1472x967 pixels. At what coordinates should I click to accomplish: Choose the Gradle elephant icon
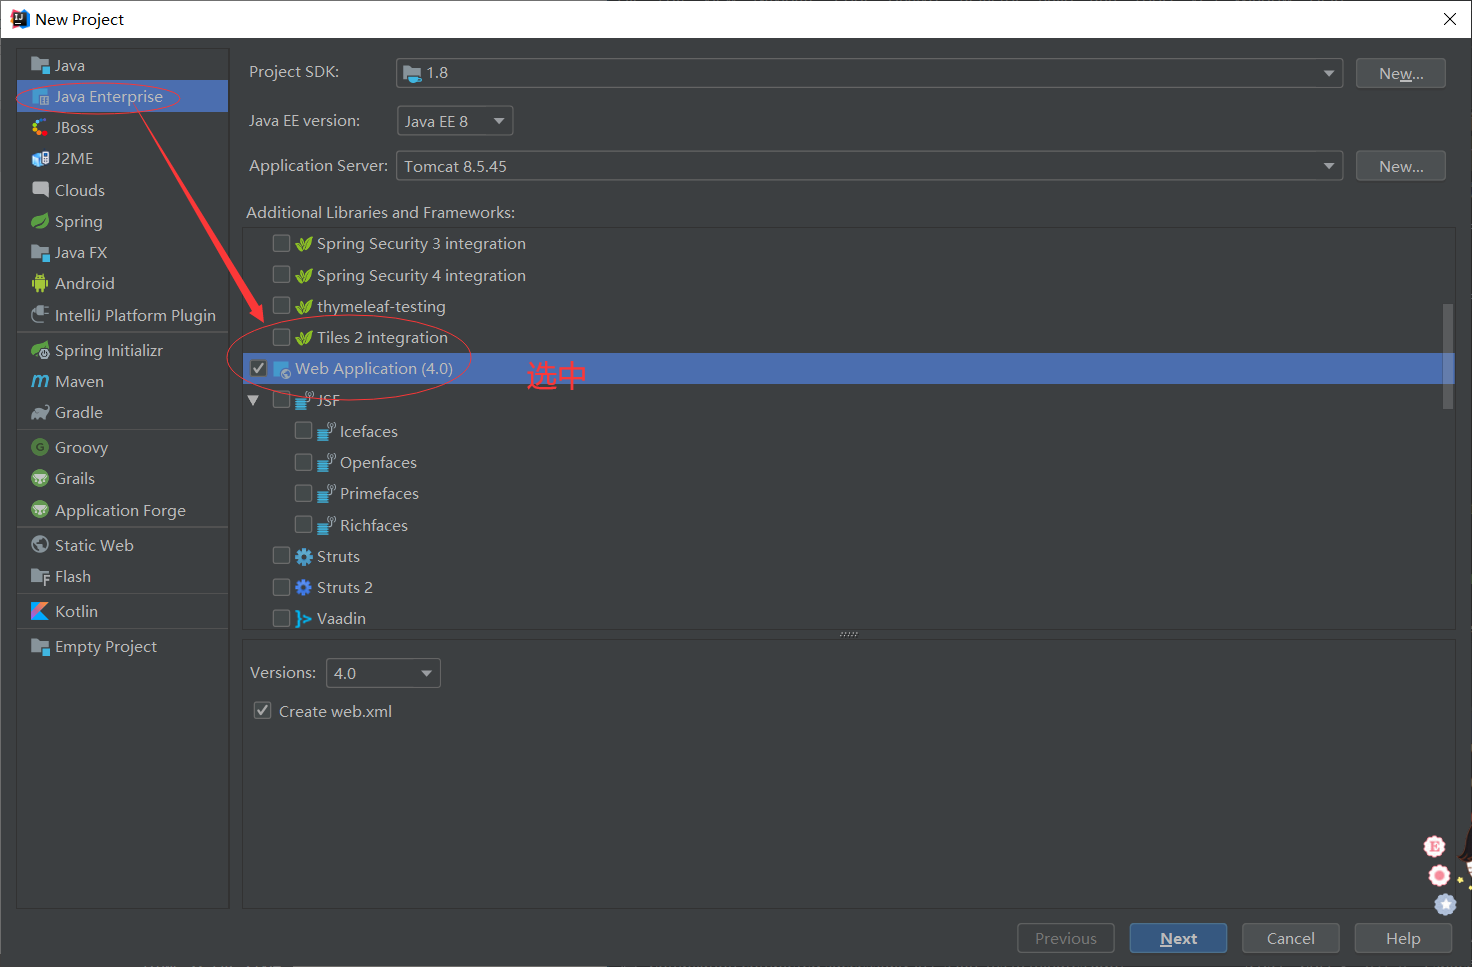point(40,412)
